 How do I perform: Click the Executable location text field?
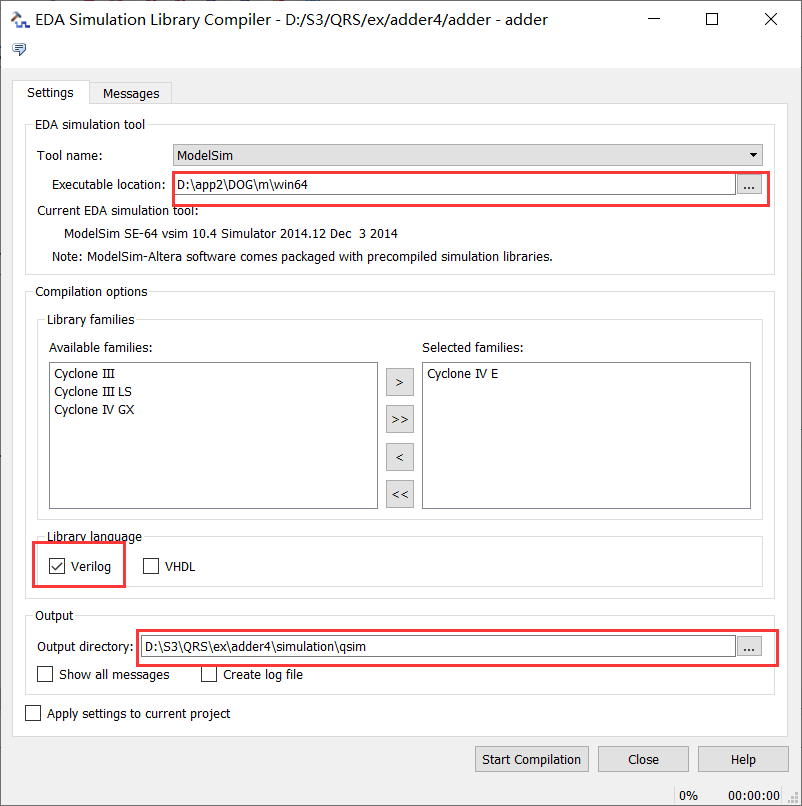click(x=454, y=185)
